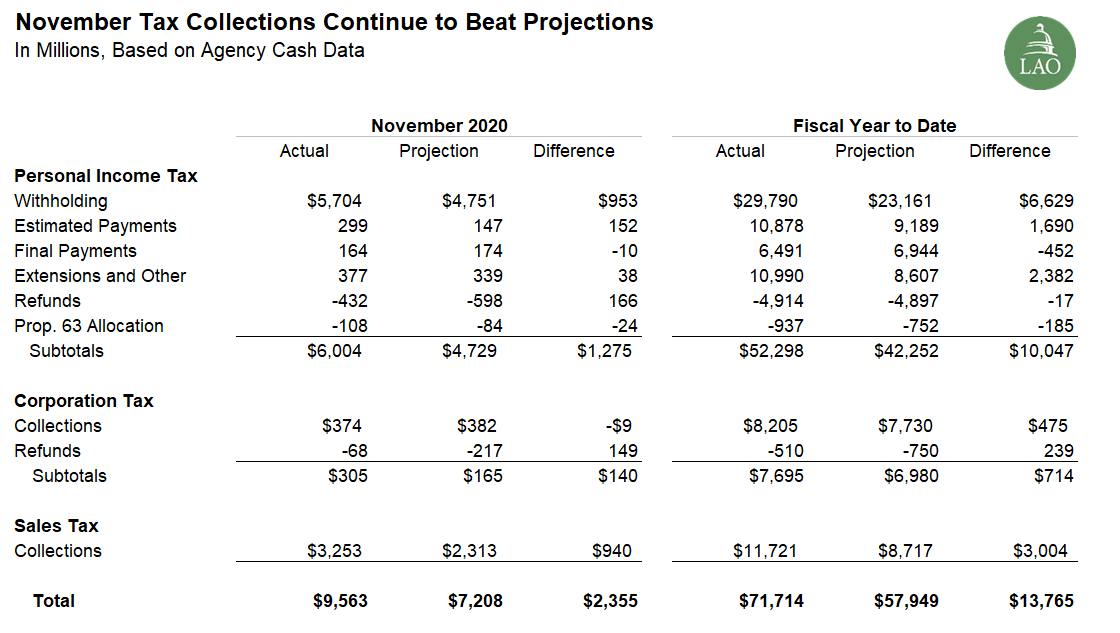Select the $52,298 subtotal cell
The width and height of the screenshot is (1120, 633).
(x=770, y=351)
